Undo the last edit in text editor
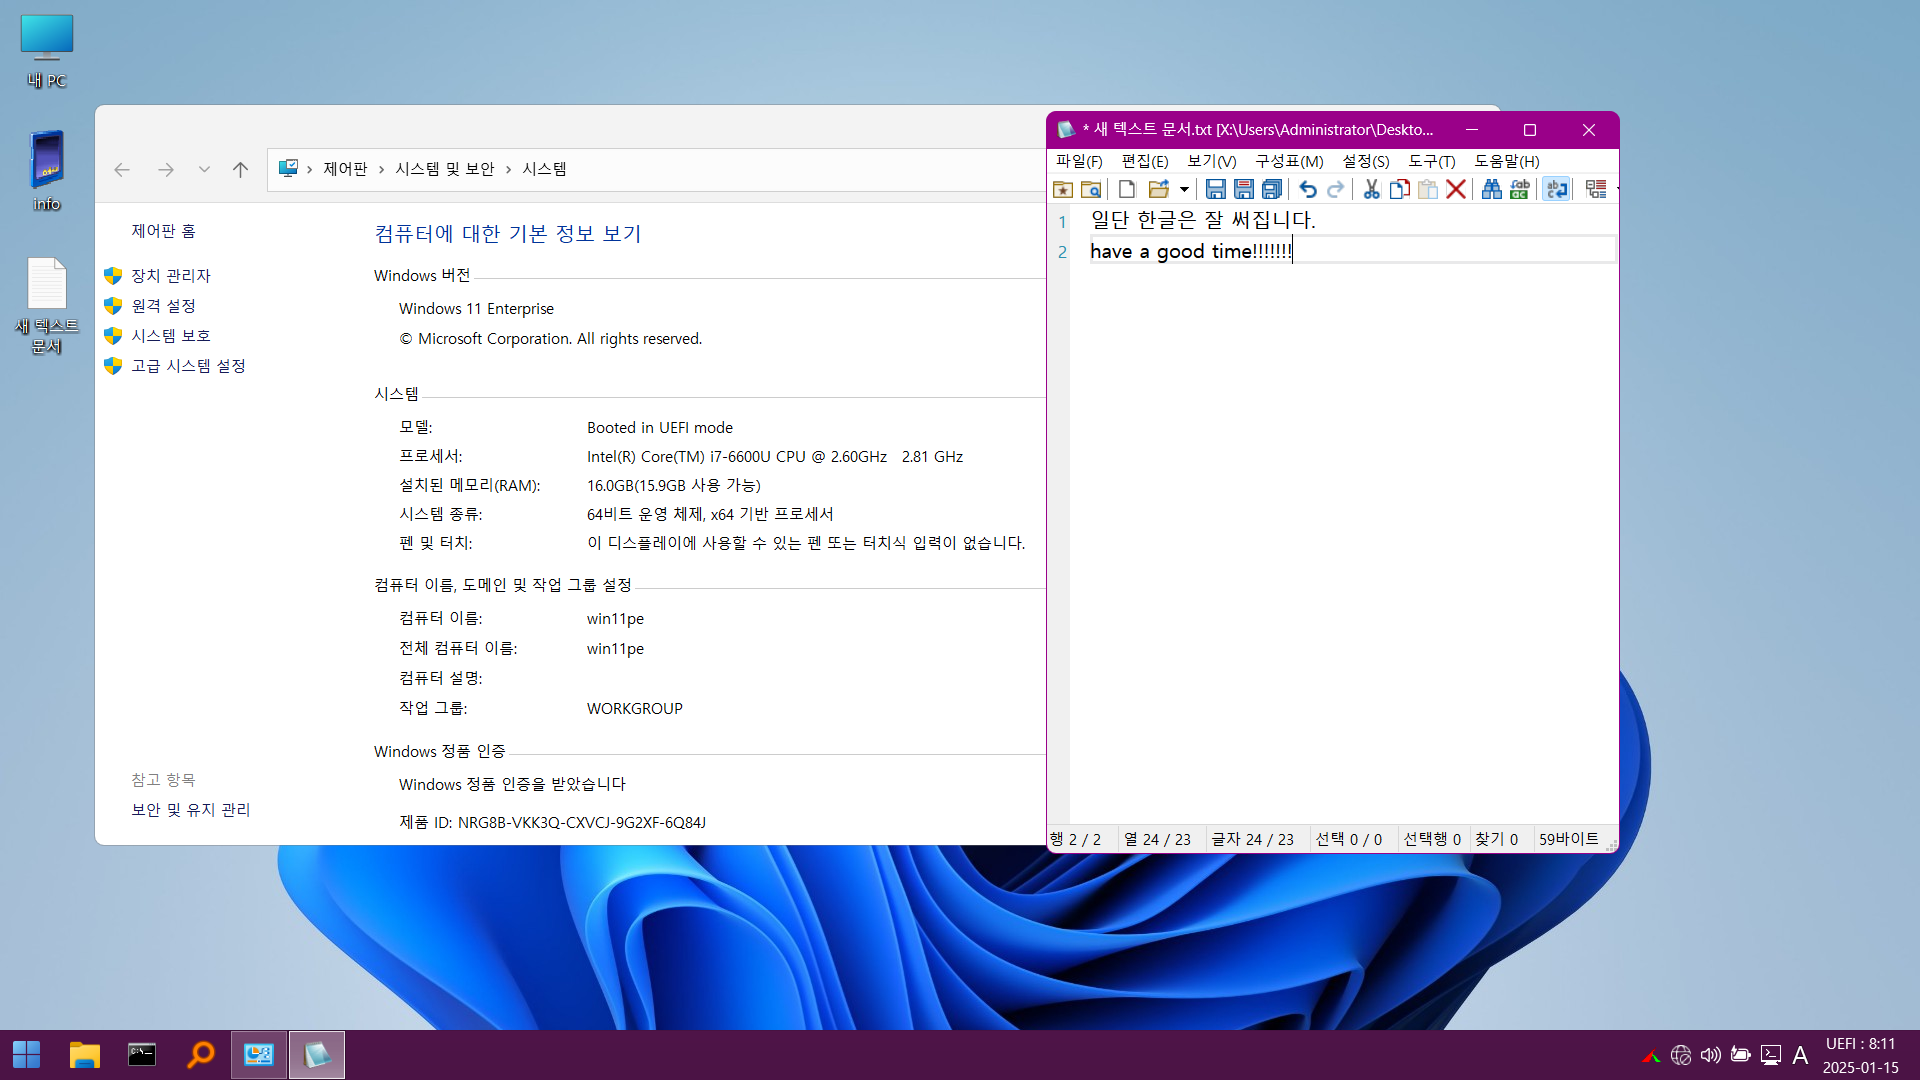This screenshot has width=1920, height=1080. point(1308,189)
